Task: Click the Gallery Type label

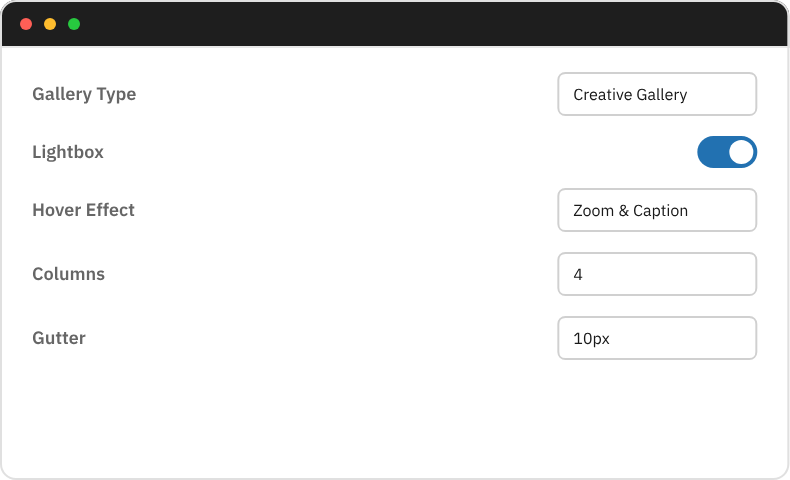Action: click(x=84, y=94)
